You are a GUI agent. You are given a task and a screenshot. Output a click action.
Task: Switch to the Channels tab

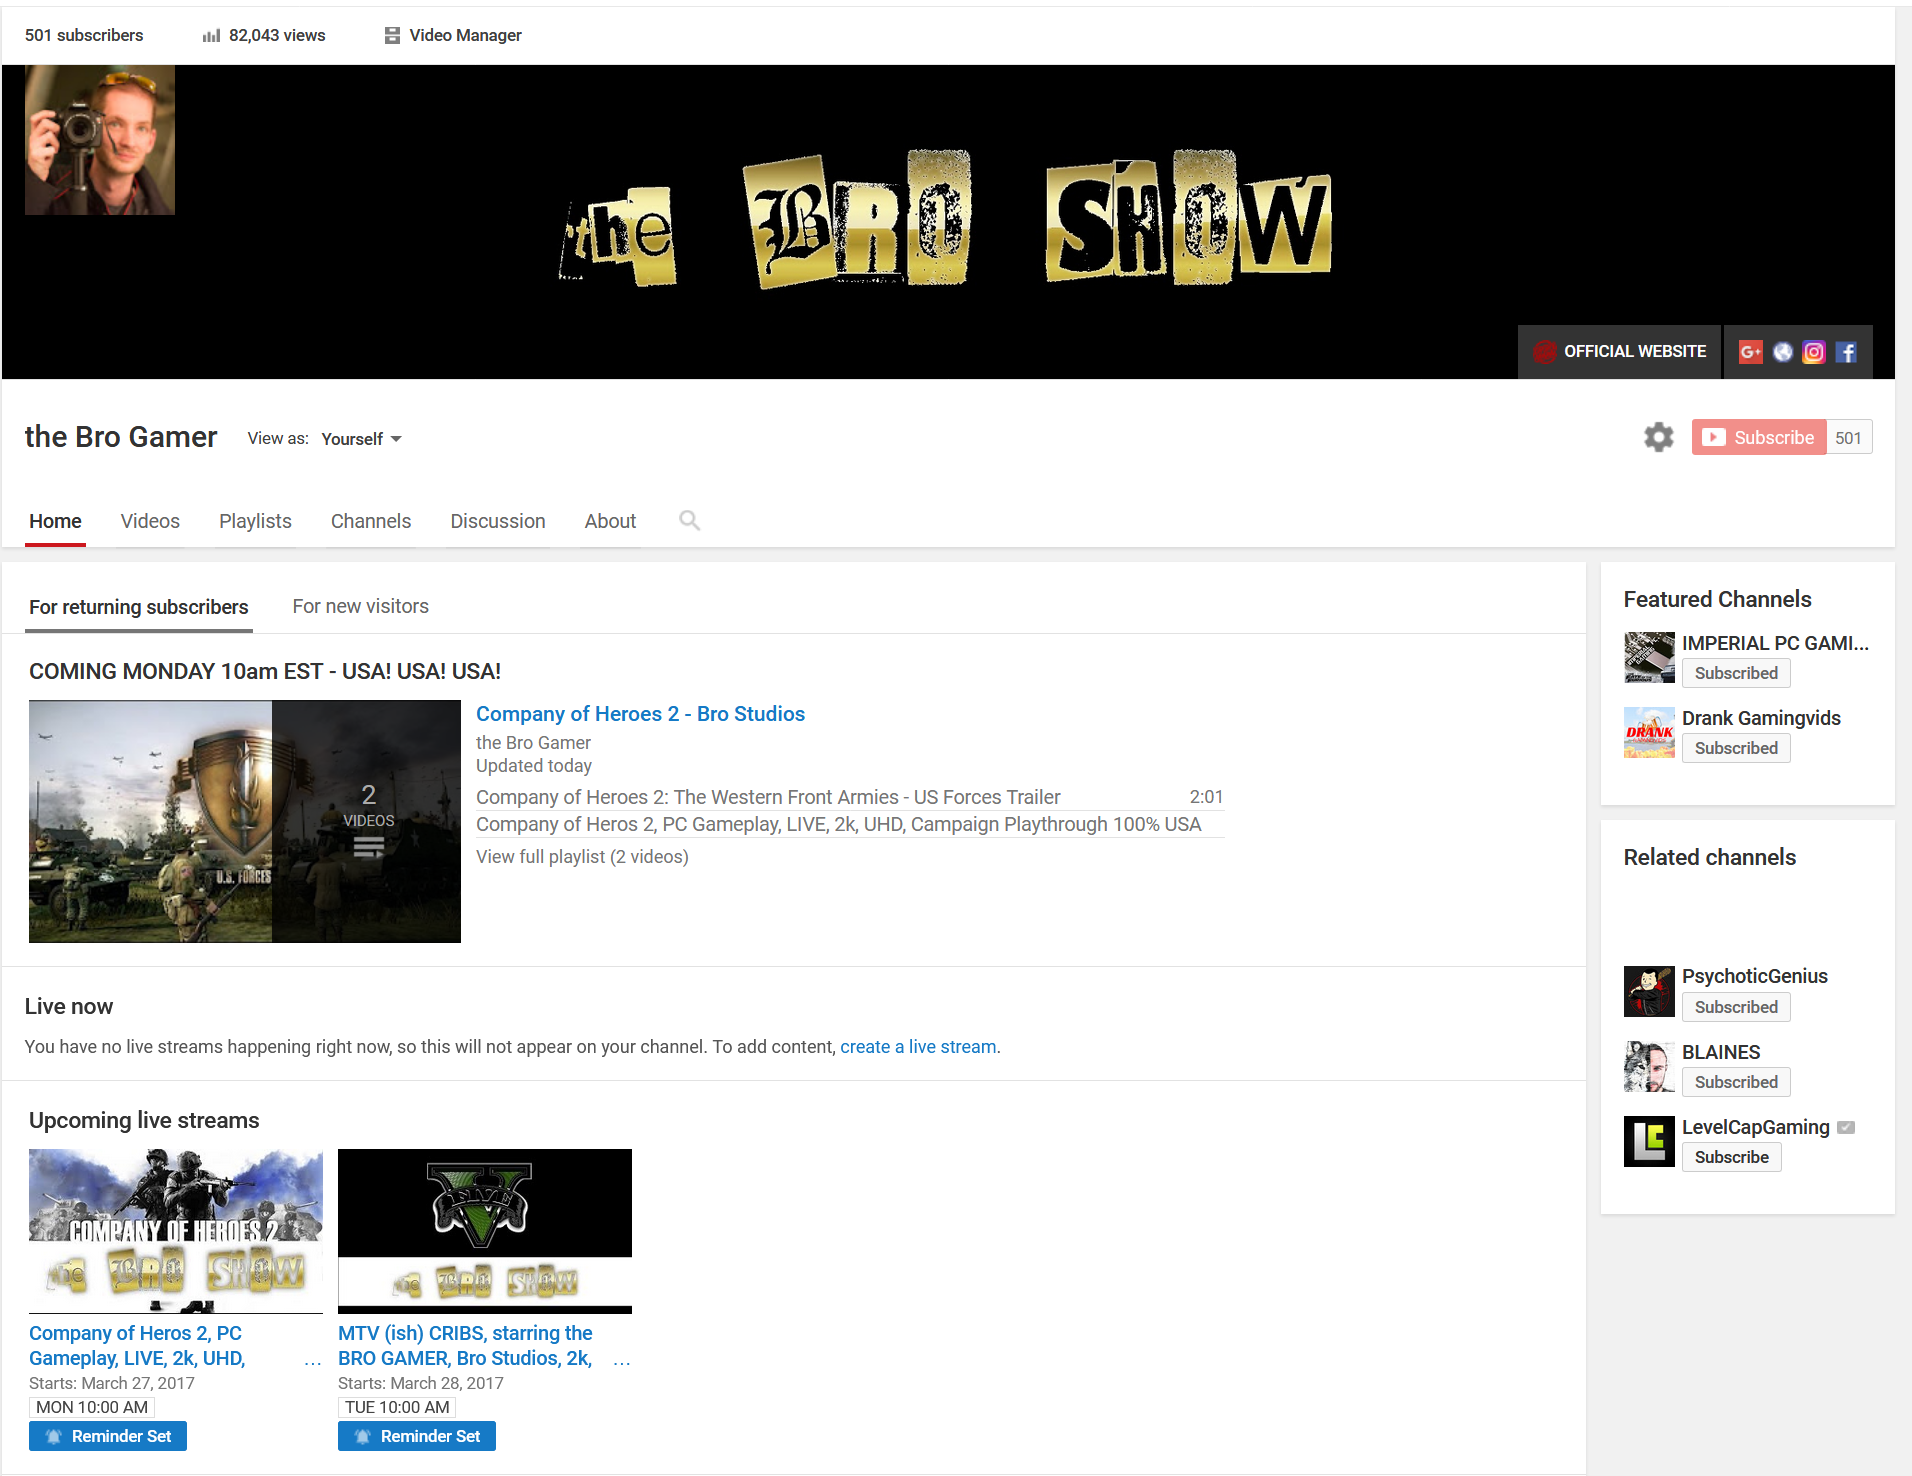click(x=371, y=521)
